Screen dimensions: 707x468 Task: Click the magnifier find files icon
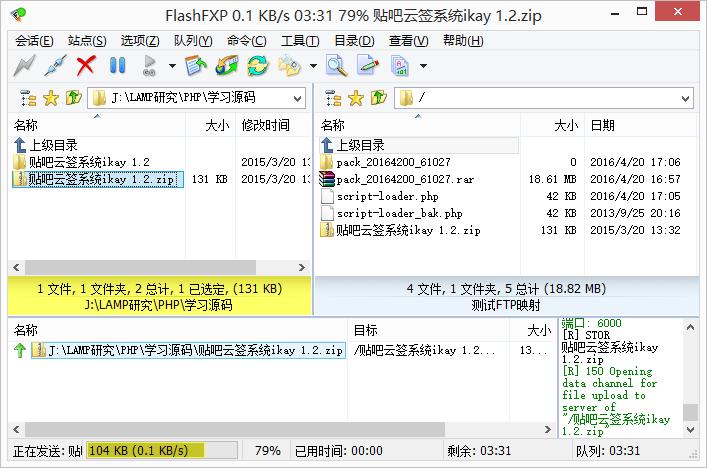tap(337, 66)
